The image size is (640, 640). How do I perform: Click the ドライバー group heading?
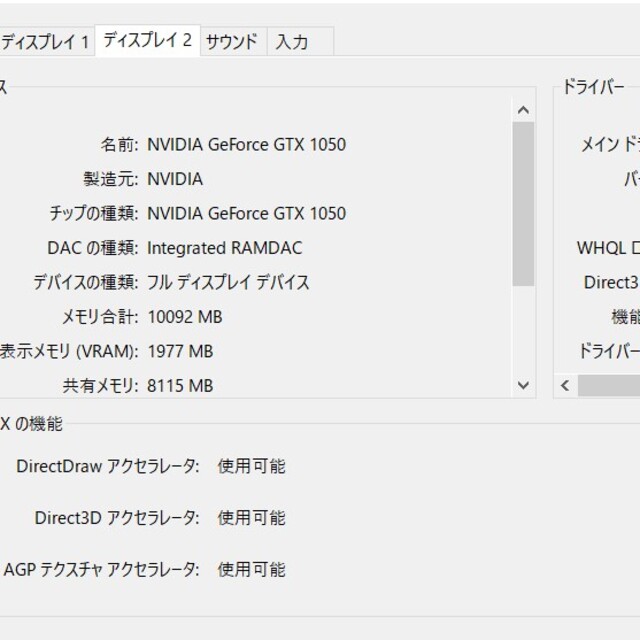click(x=593, y=87)
